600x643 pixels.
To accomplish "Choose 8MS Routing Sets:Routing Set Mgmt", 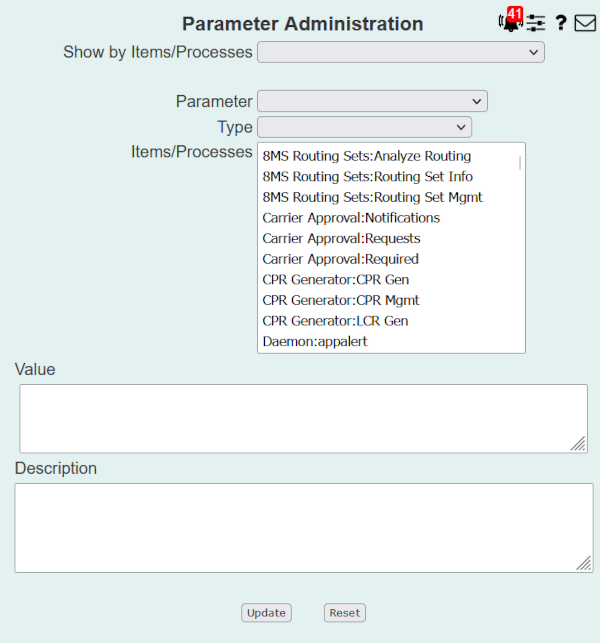I will point(372,197).
